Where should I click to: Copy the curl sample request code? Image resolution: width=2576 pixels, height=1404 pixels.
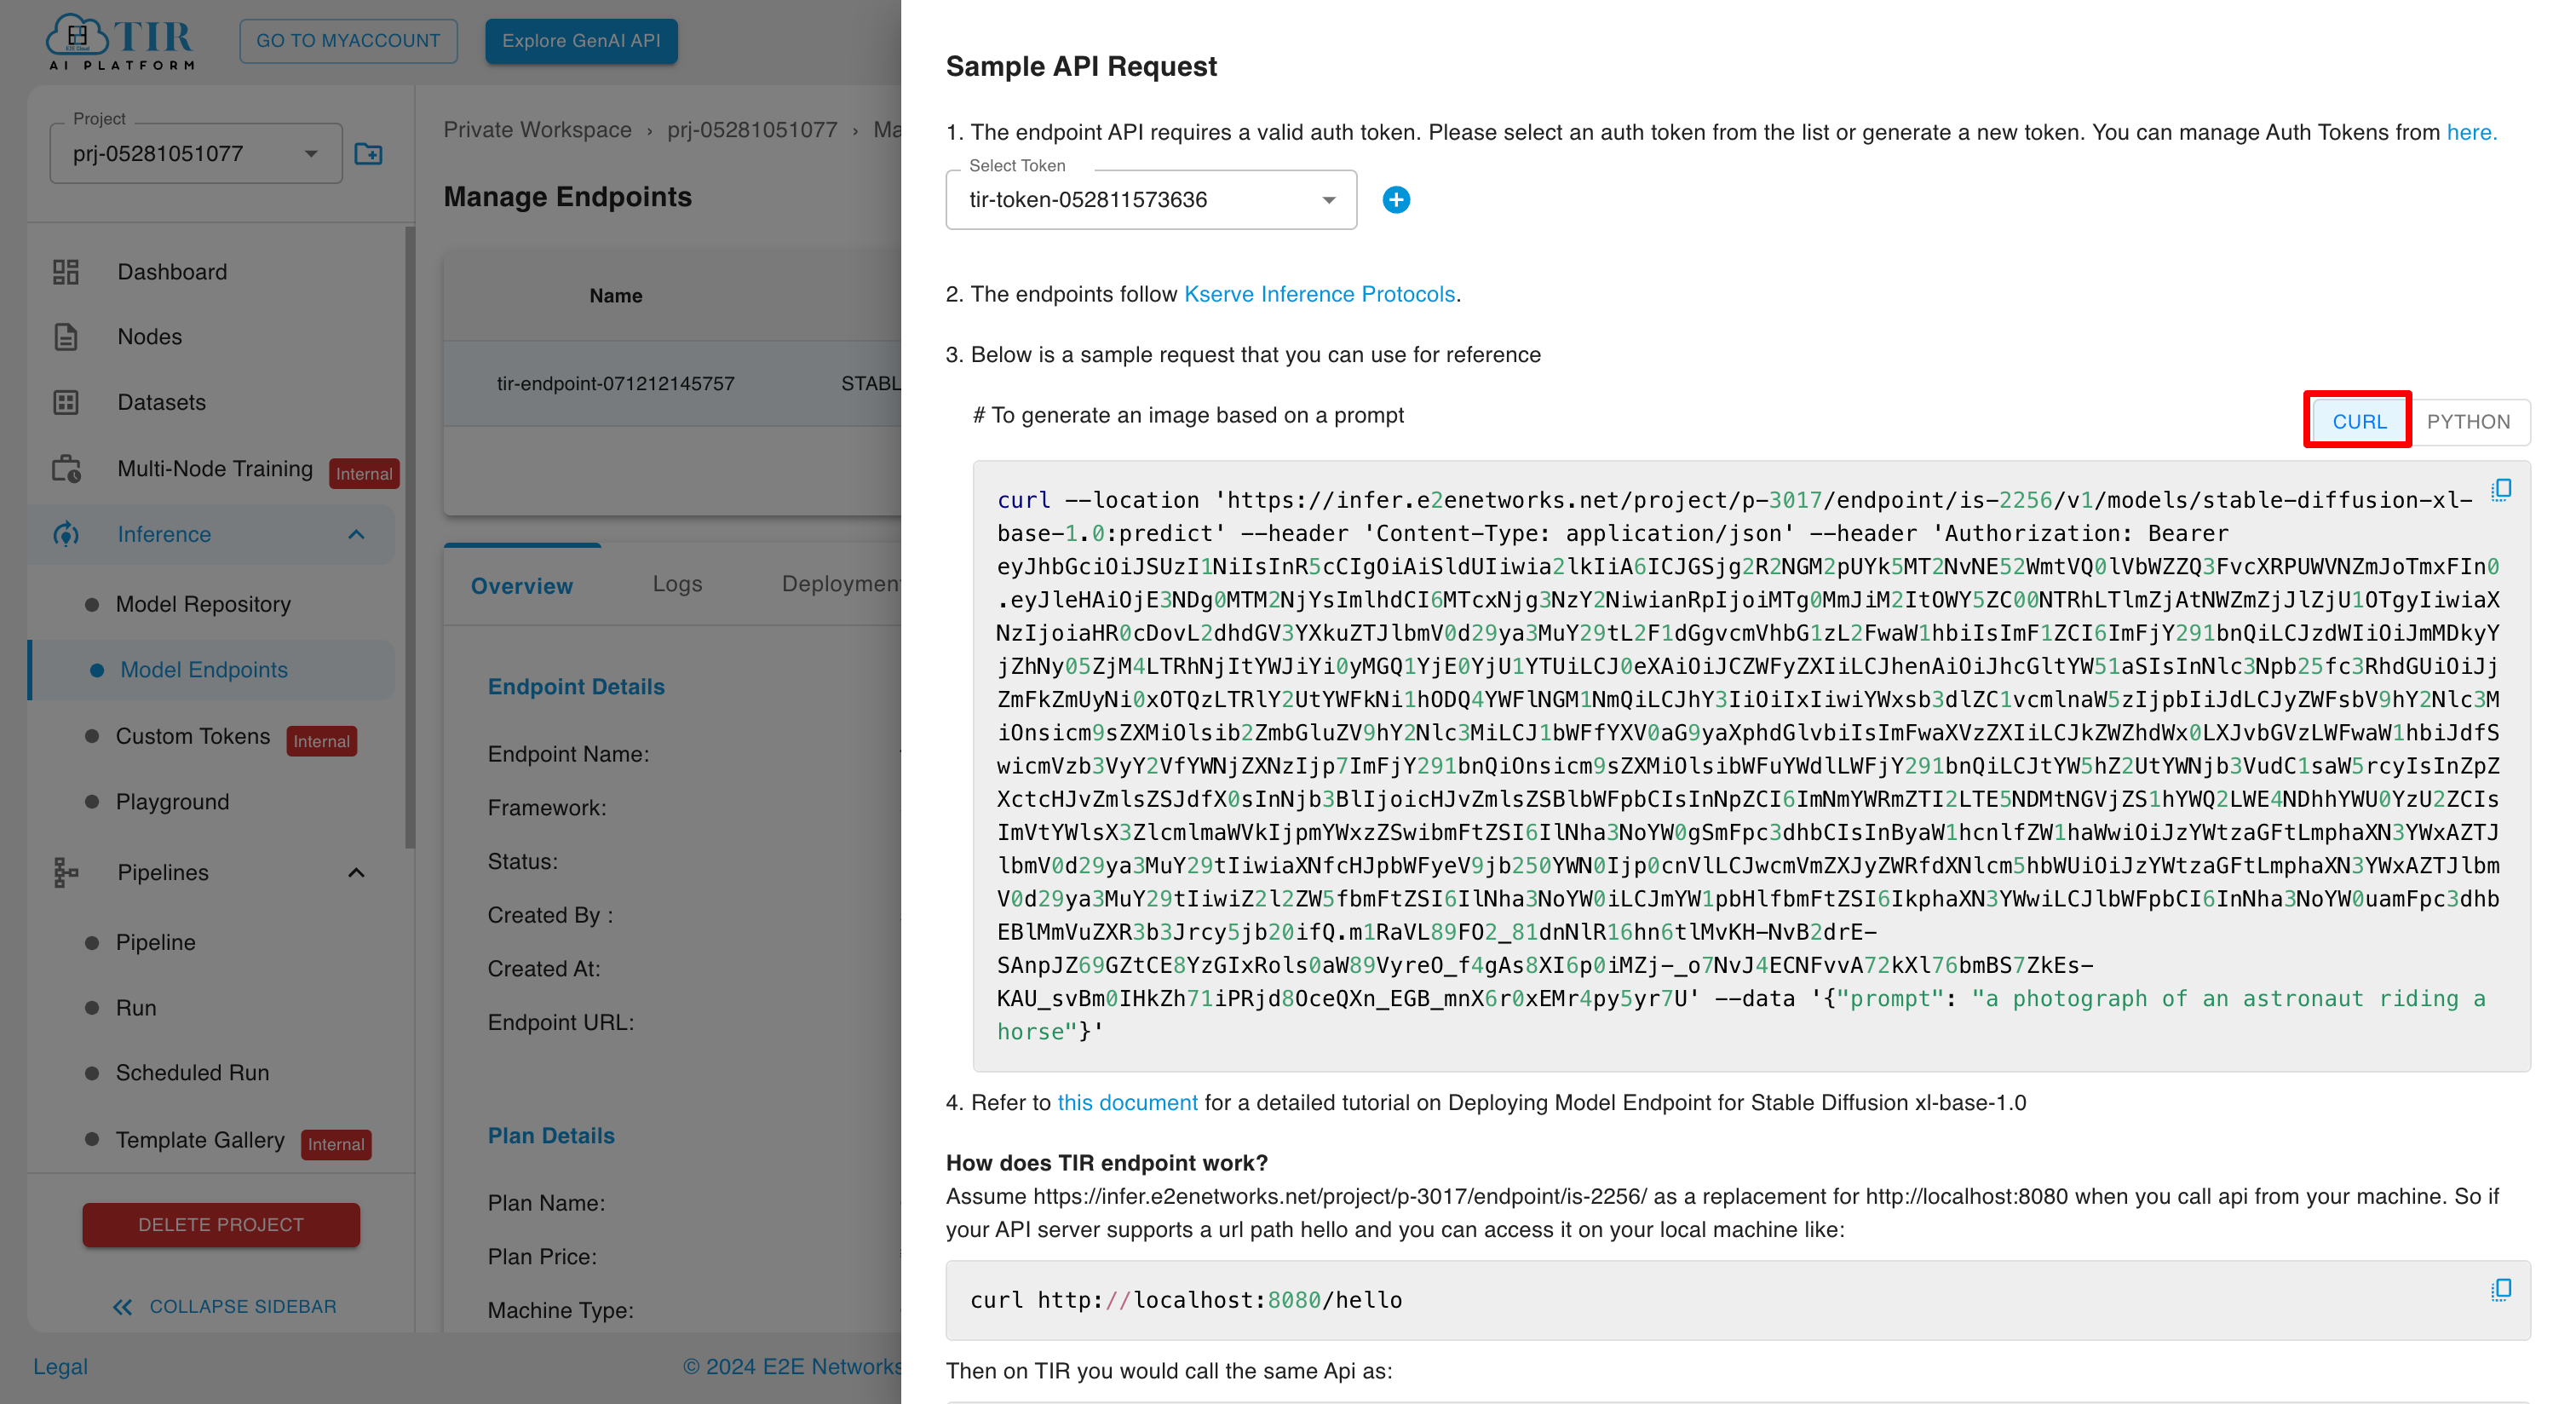[x=2500, y=489]
